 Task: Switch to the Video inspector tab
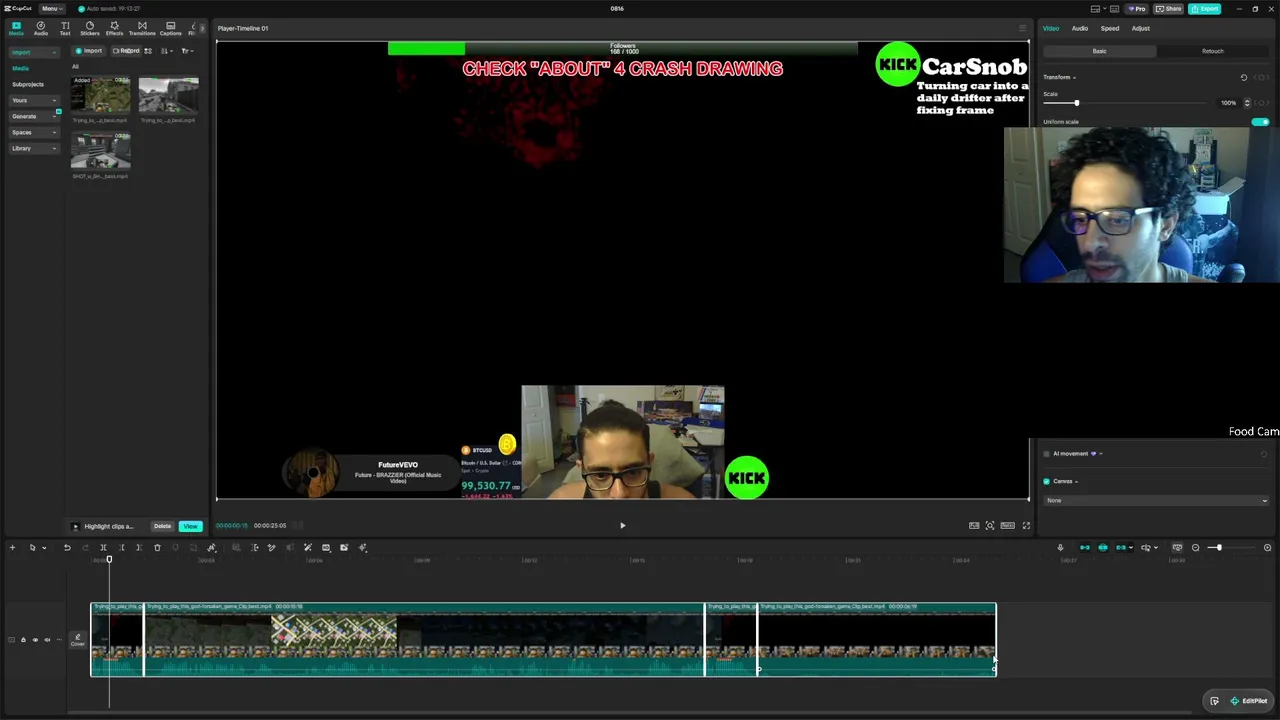[x=1051, y=28]
